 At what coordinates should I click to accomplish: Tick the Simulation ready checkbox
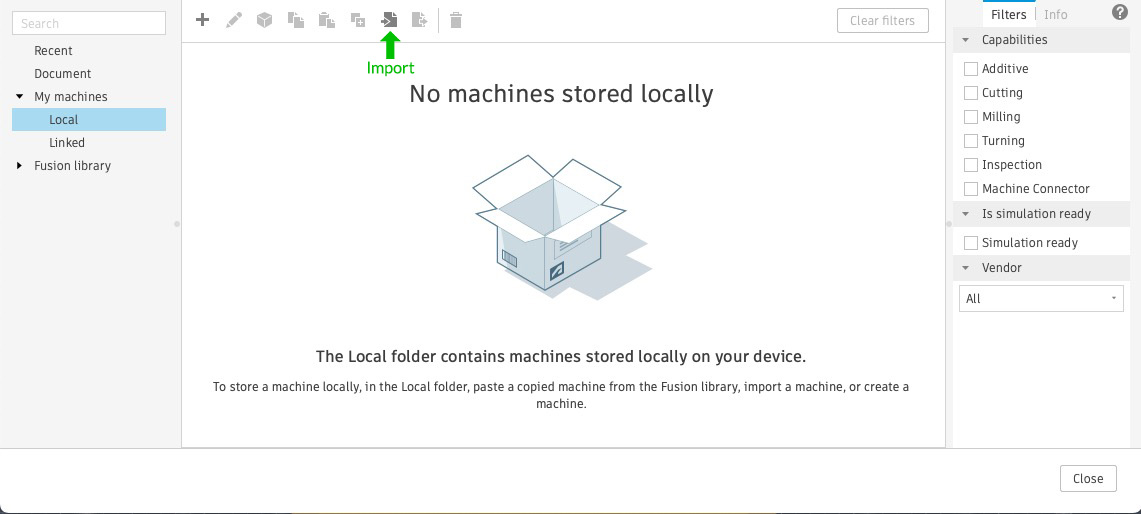[x=970, y=243]
